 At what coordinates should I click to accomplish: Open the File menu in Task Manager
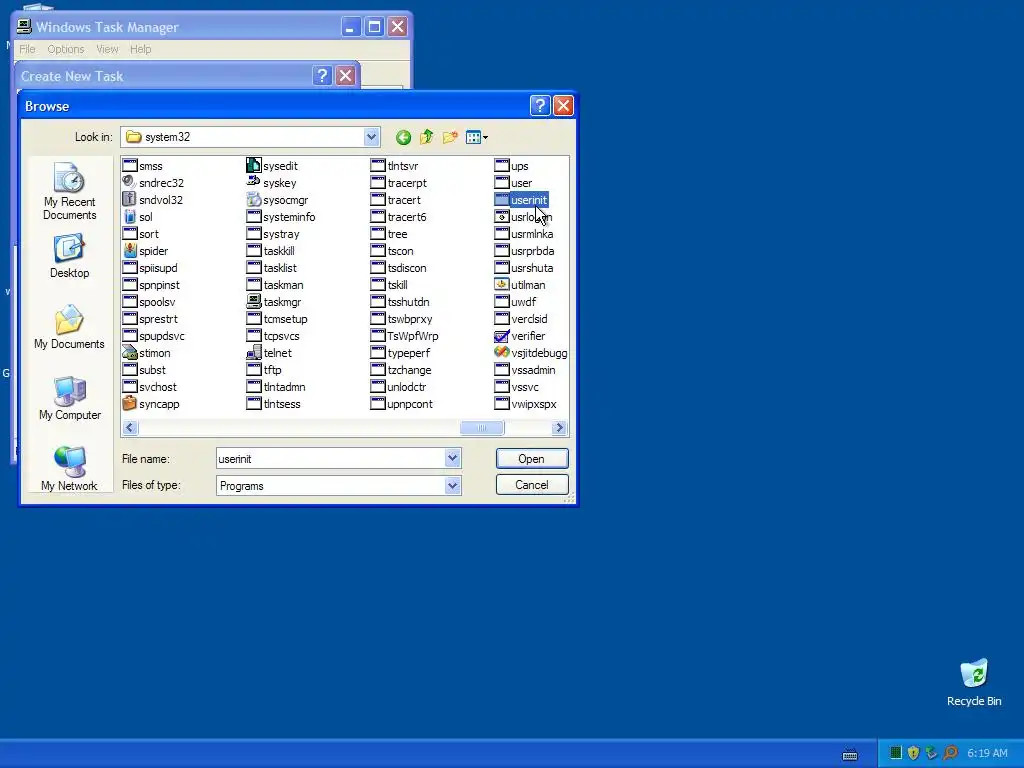pyautogui.click(x=27, y=49)
